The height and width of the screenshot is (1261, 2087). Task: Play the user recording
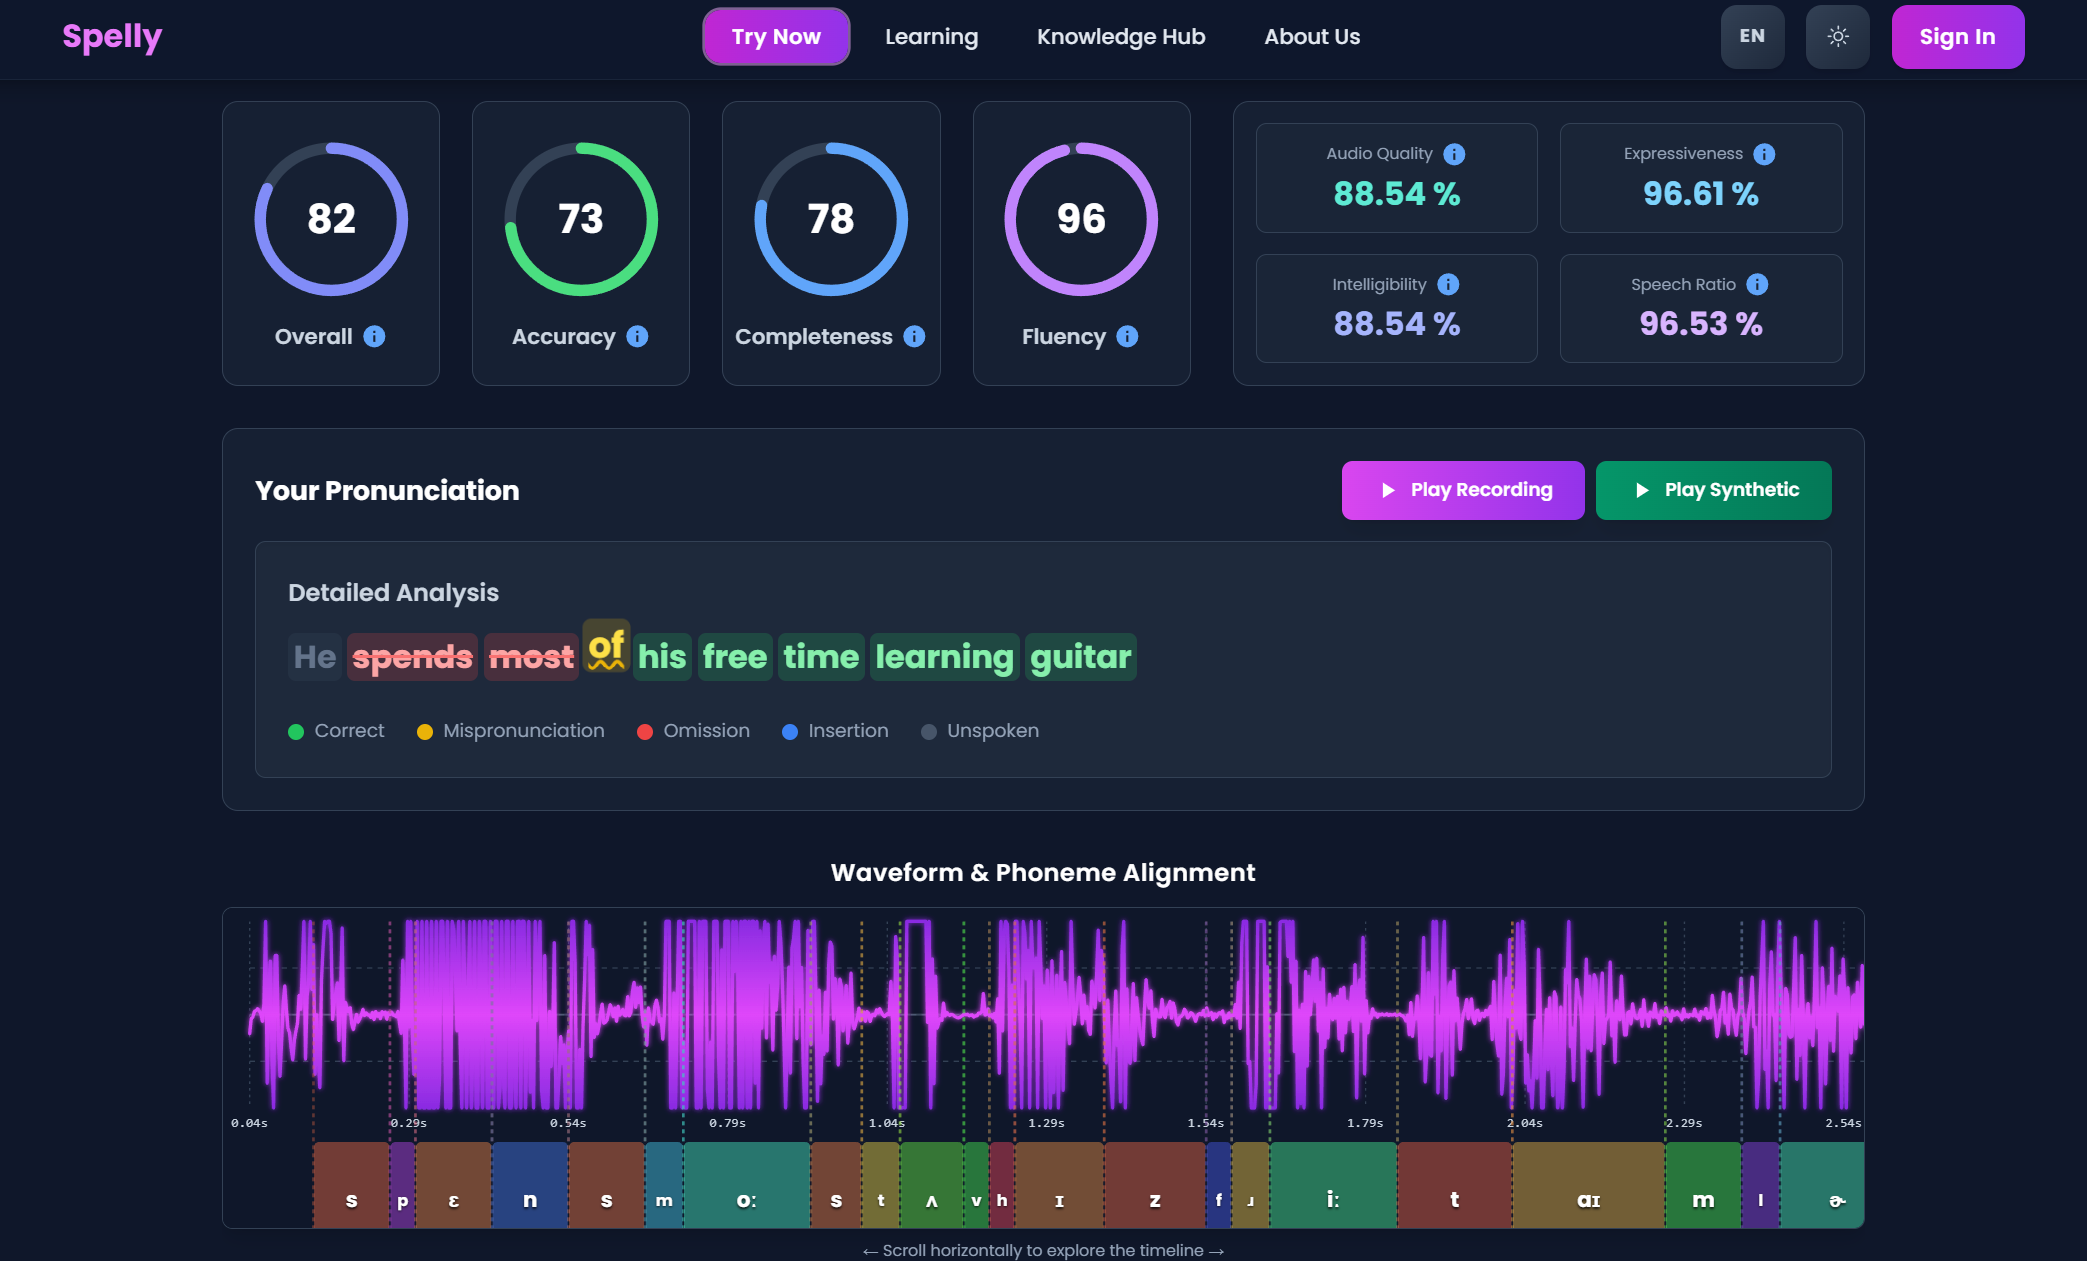(1462, 490)
